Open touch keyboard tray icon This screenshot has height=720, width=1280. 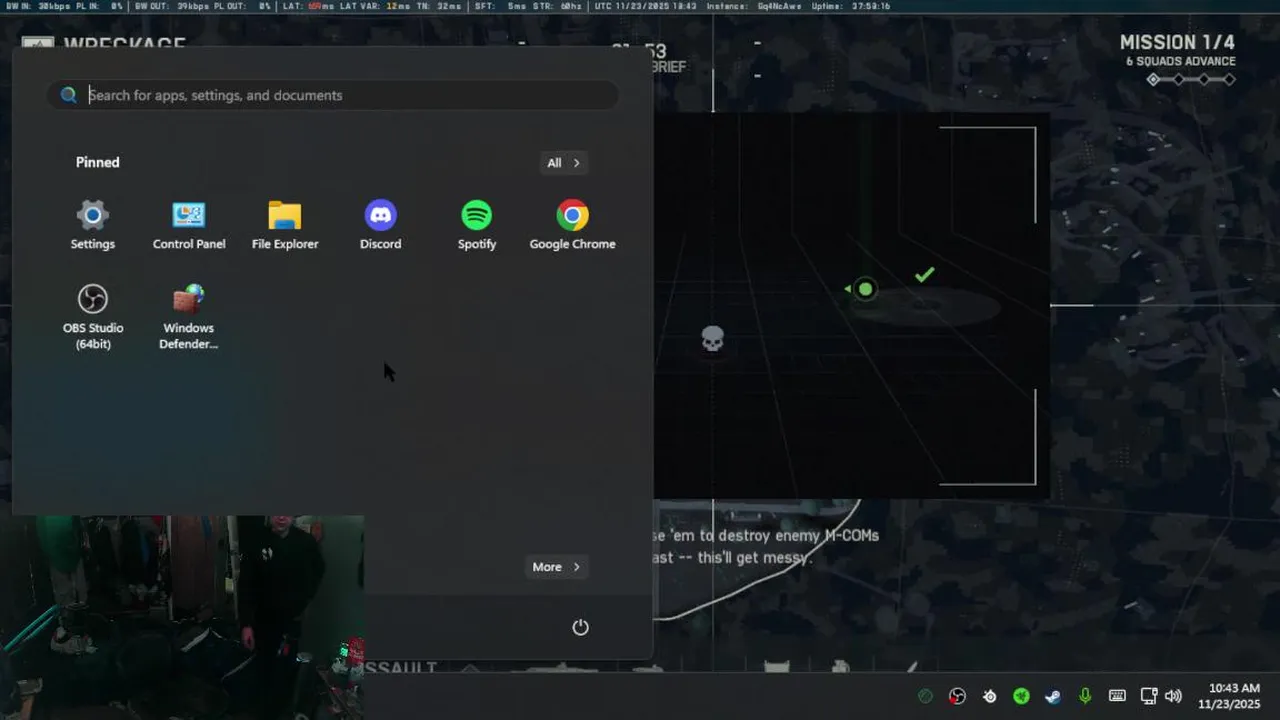click(x=1117, y=696)
